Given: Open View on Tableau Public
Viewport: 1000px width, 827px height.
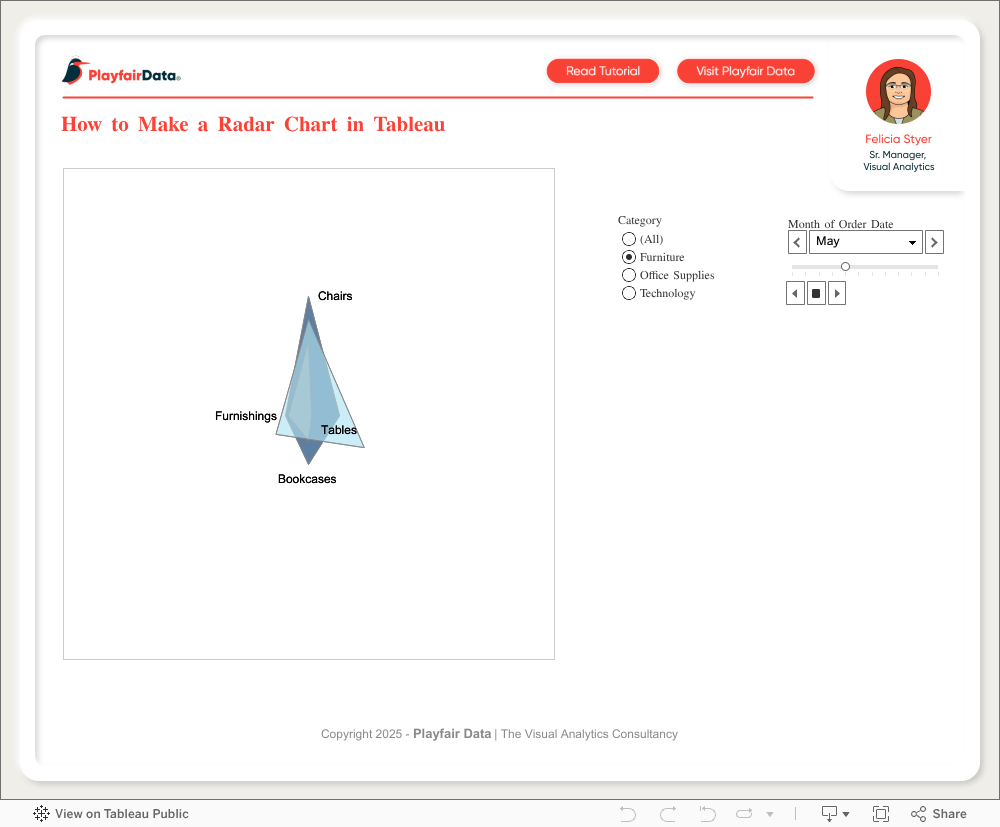Looking at the screenshot, I should coord(111,814).
